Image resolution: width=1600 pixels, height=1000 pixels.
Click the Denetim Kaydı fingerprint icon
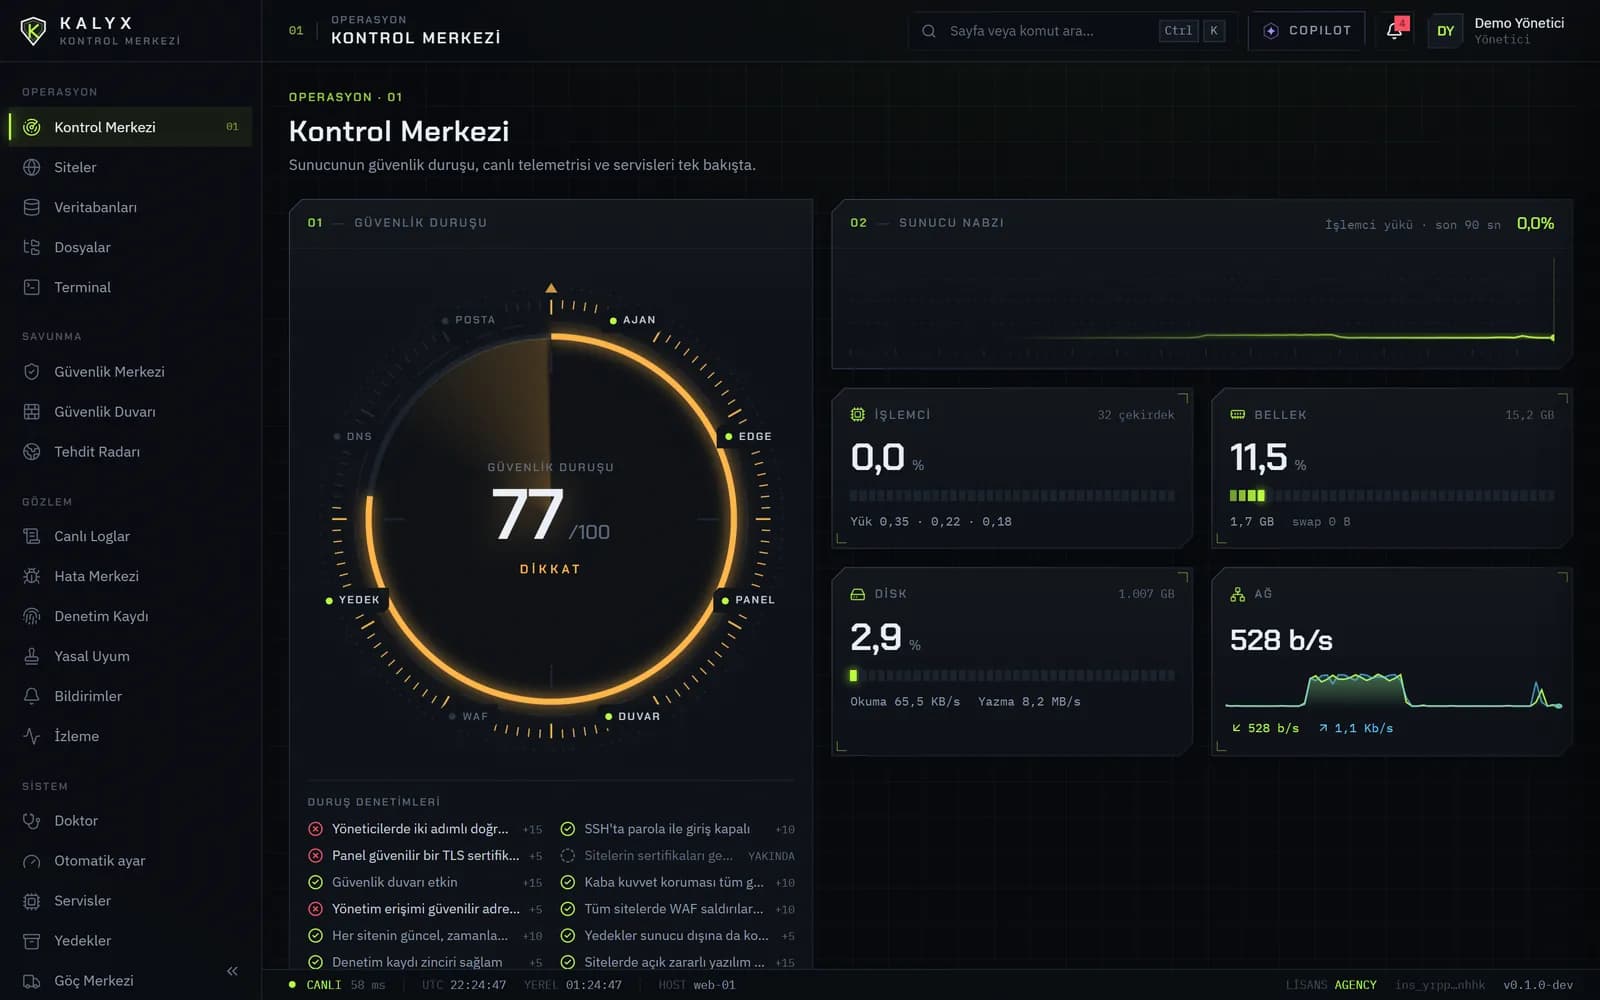(32, 616)
